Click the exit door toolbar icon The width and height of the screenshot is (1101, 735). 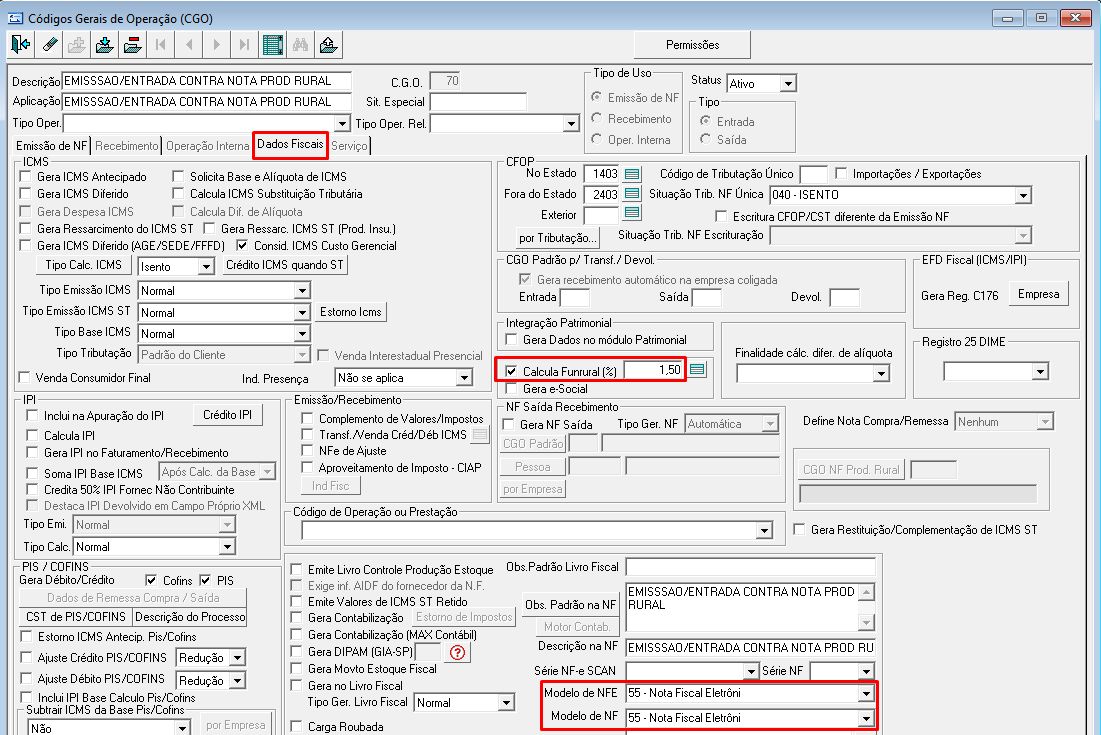coord(21,45)
